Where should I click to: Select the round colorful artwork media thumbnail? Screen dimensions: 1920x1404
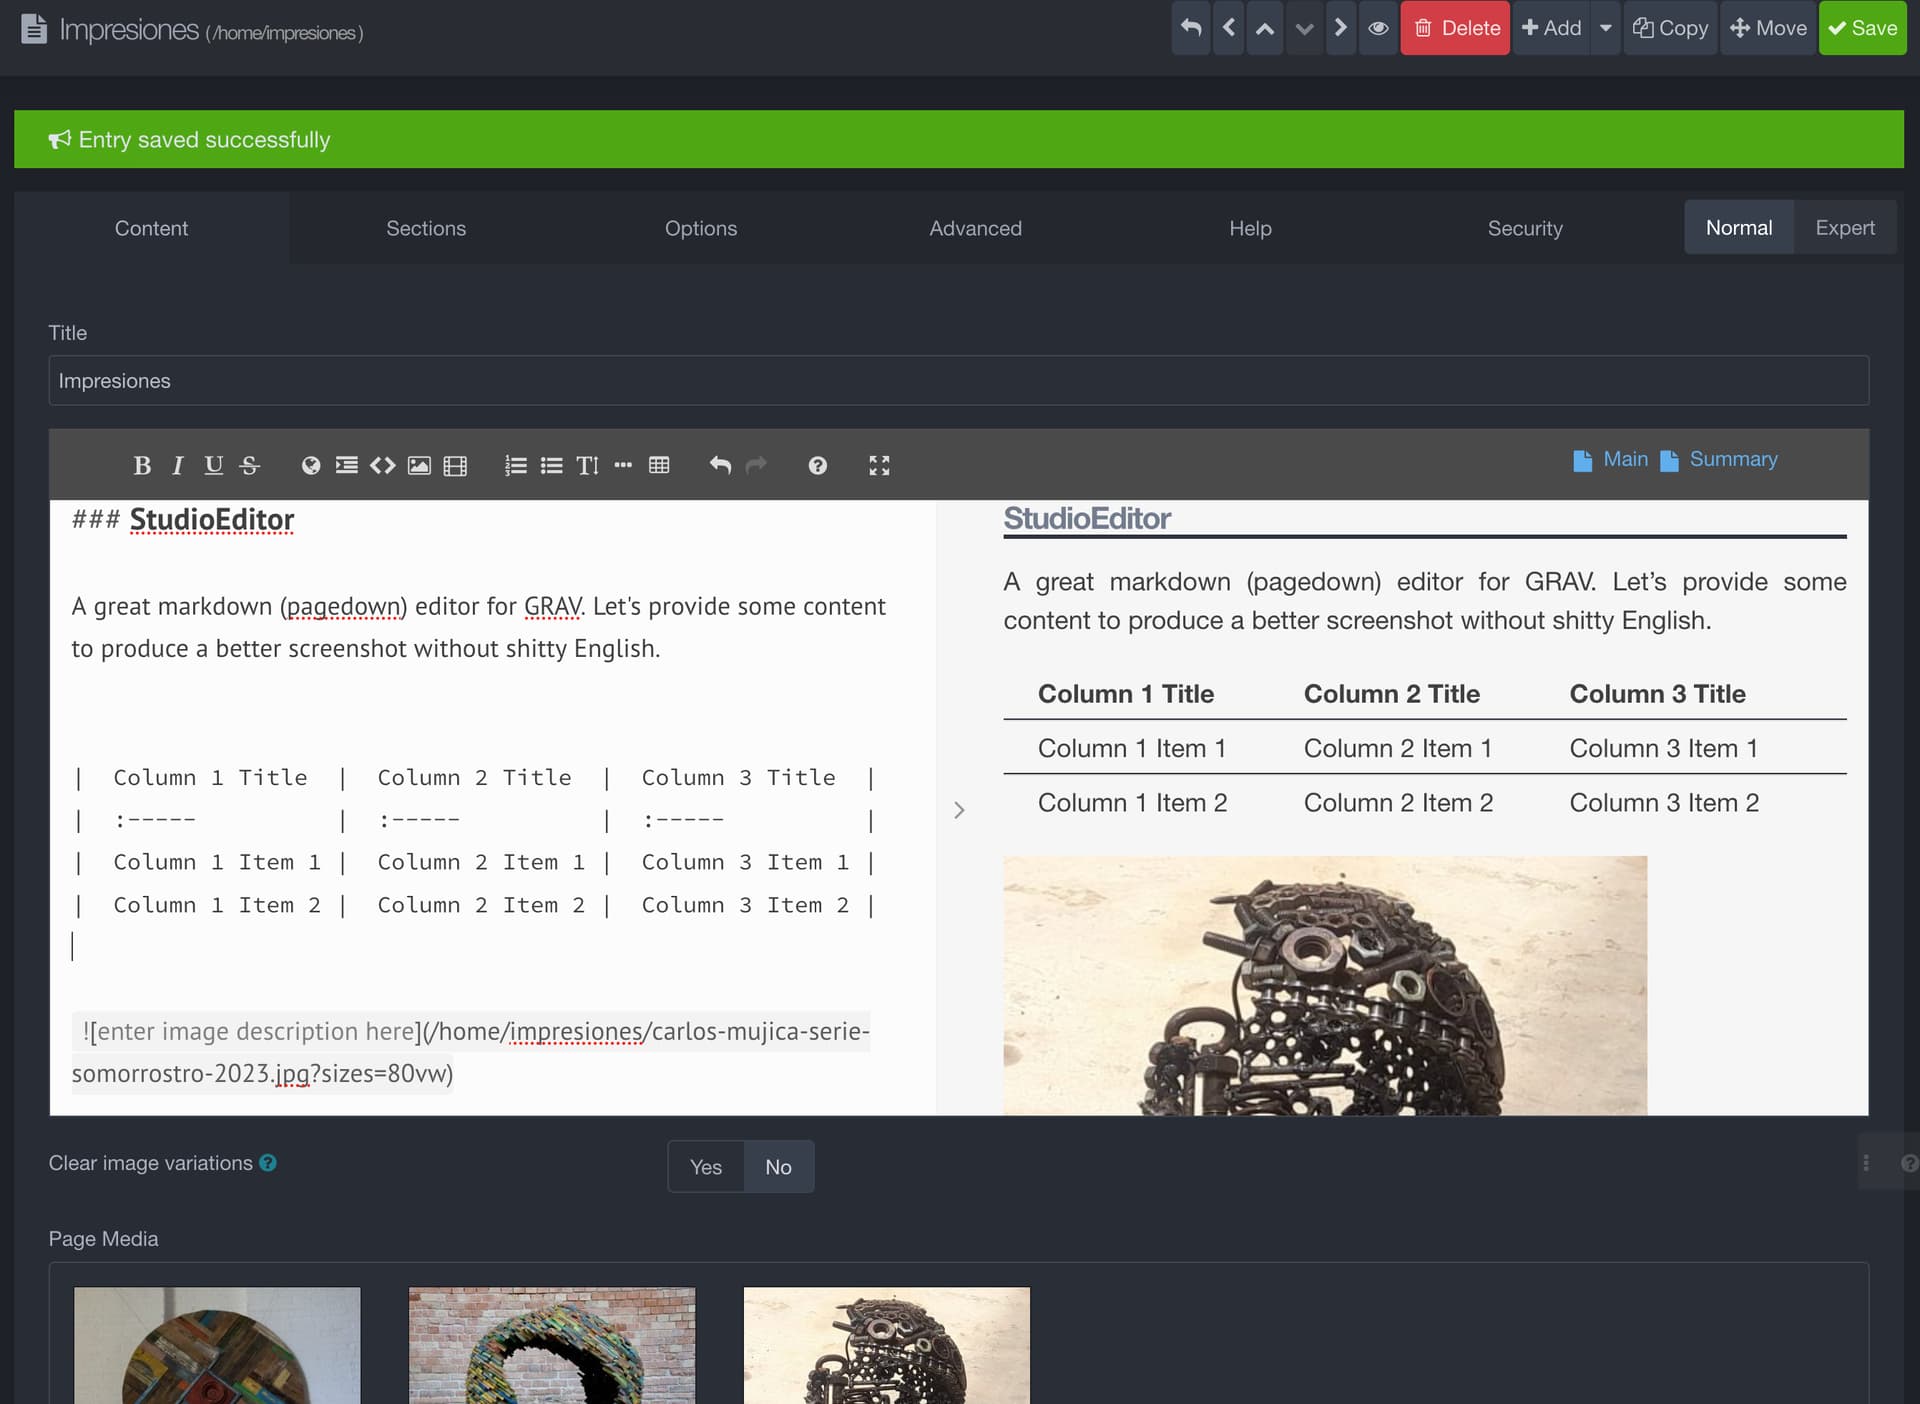217,1345
